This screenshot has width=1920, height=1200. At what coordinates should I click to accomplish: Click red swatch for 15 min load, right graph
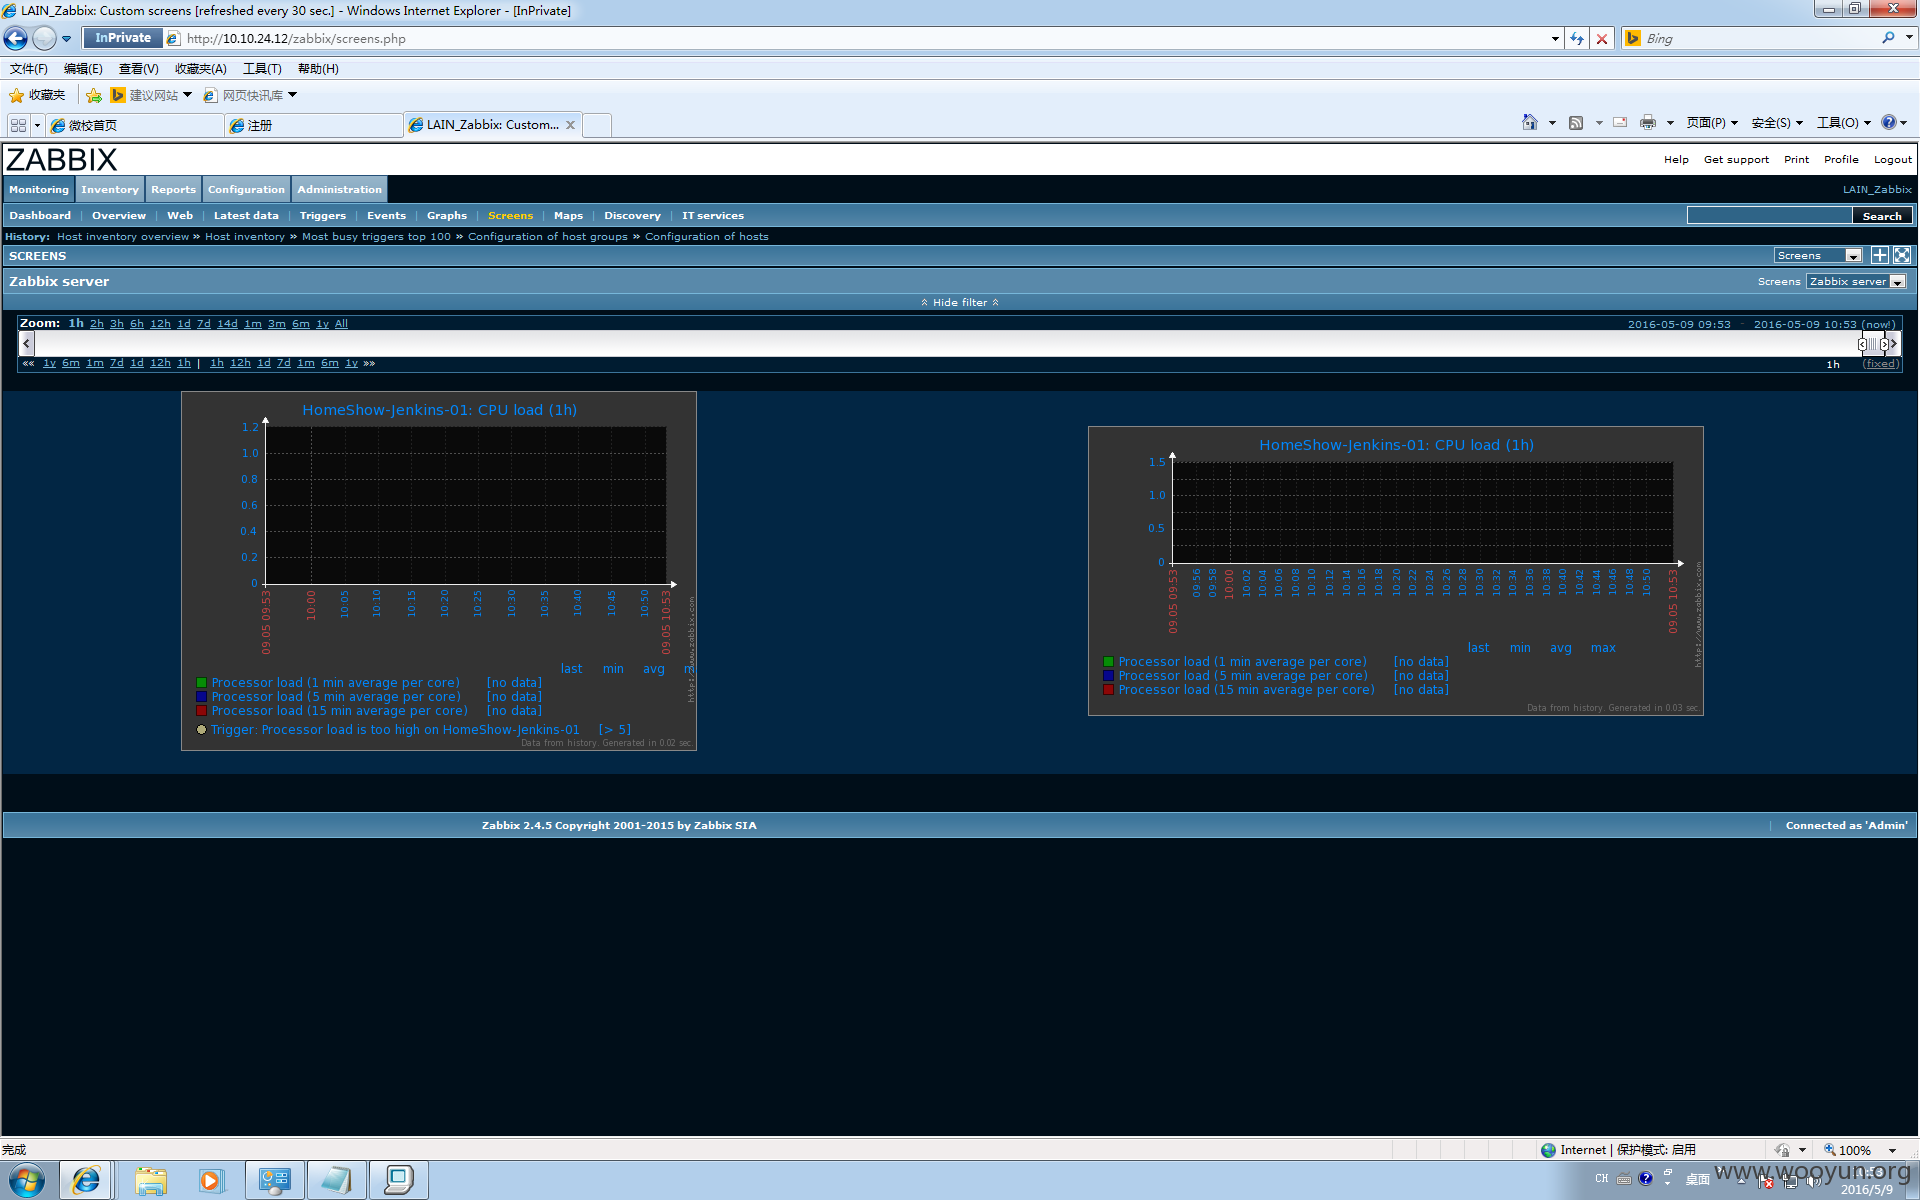1108,690
